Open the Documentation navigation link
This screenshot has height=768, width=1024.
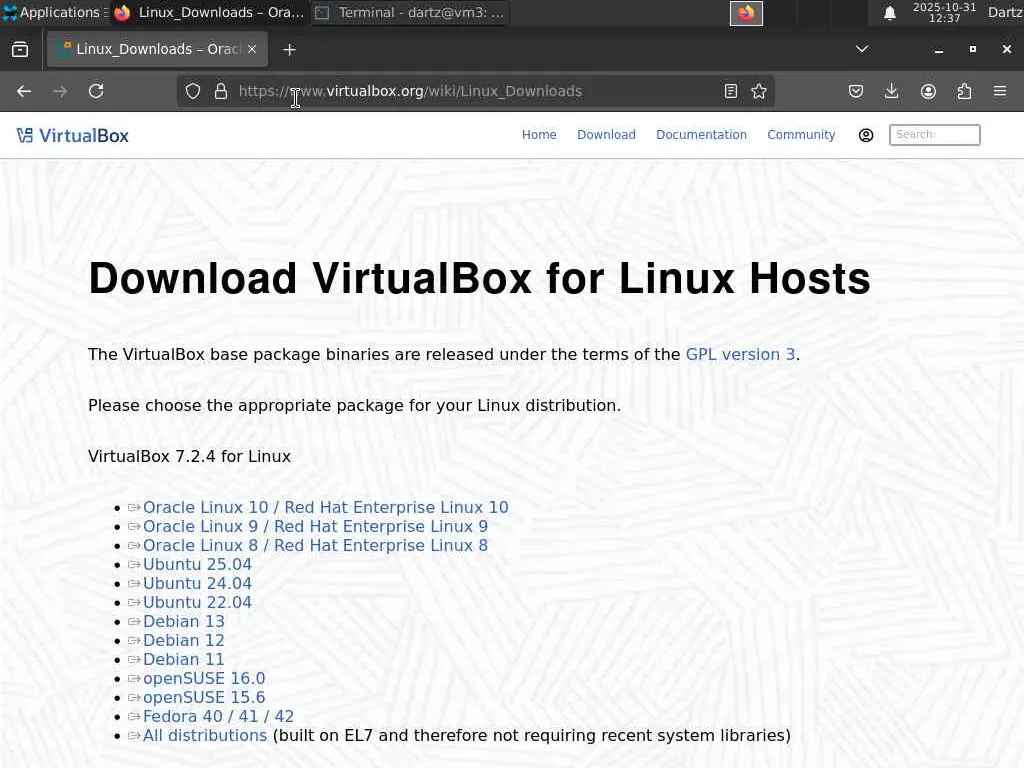click(x=701, y=135)
